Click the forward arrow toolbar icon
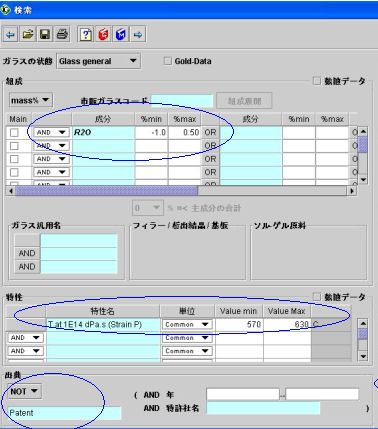 [x=138, y=34]
